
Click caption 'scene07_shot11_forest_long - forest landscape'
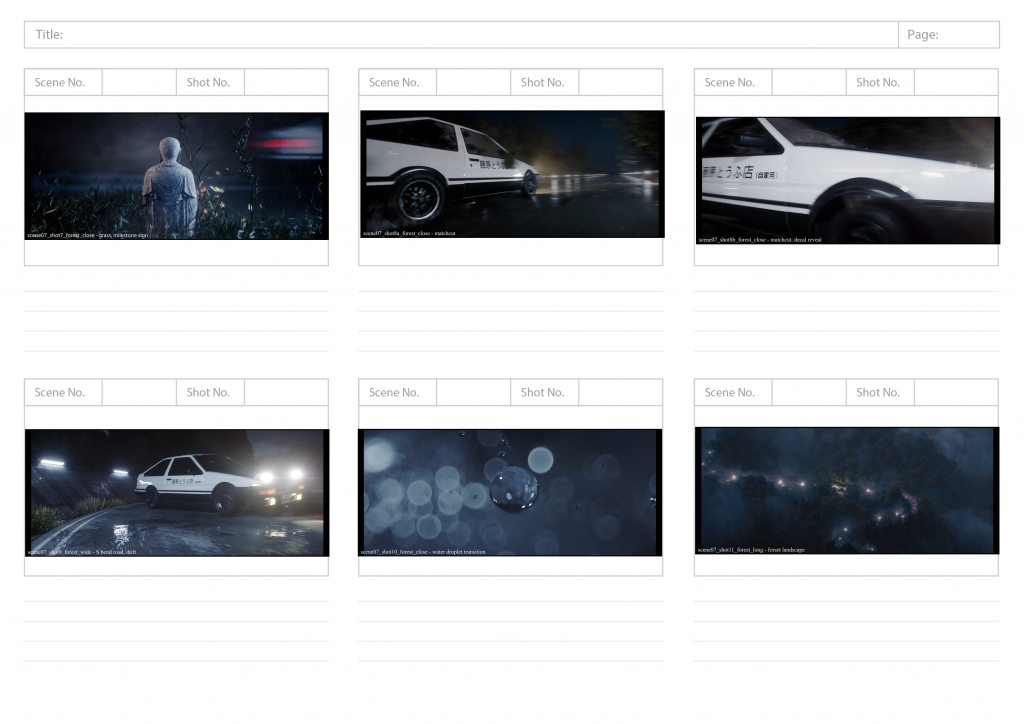(x=751, y=550)
